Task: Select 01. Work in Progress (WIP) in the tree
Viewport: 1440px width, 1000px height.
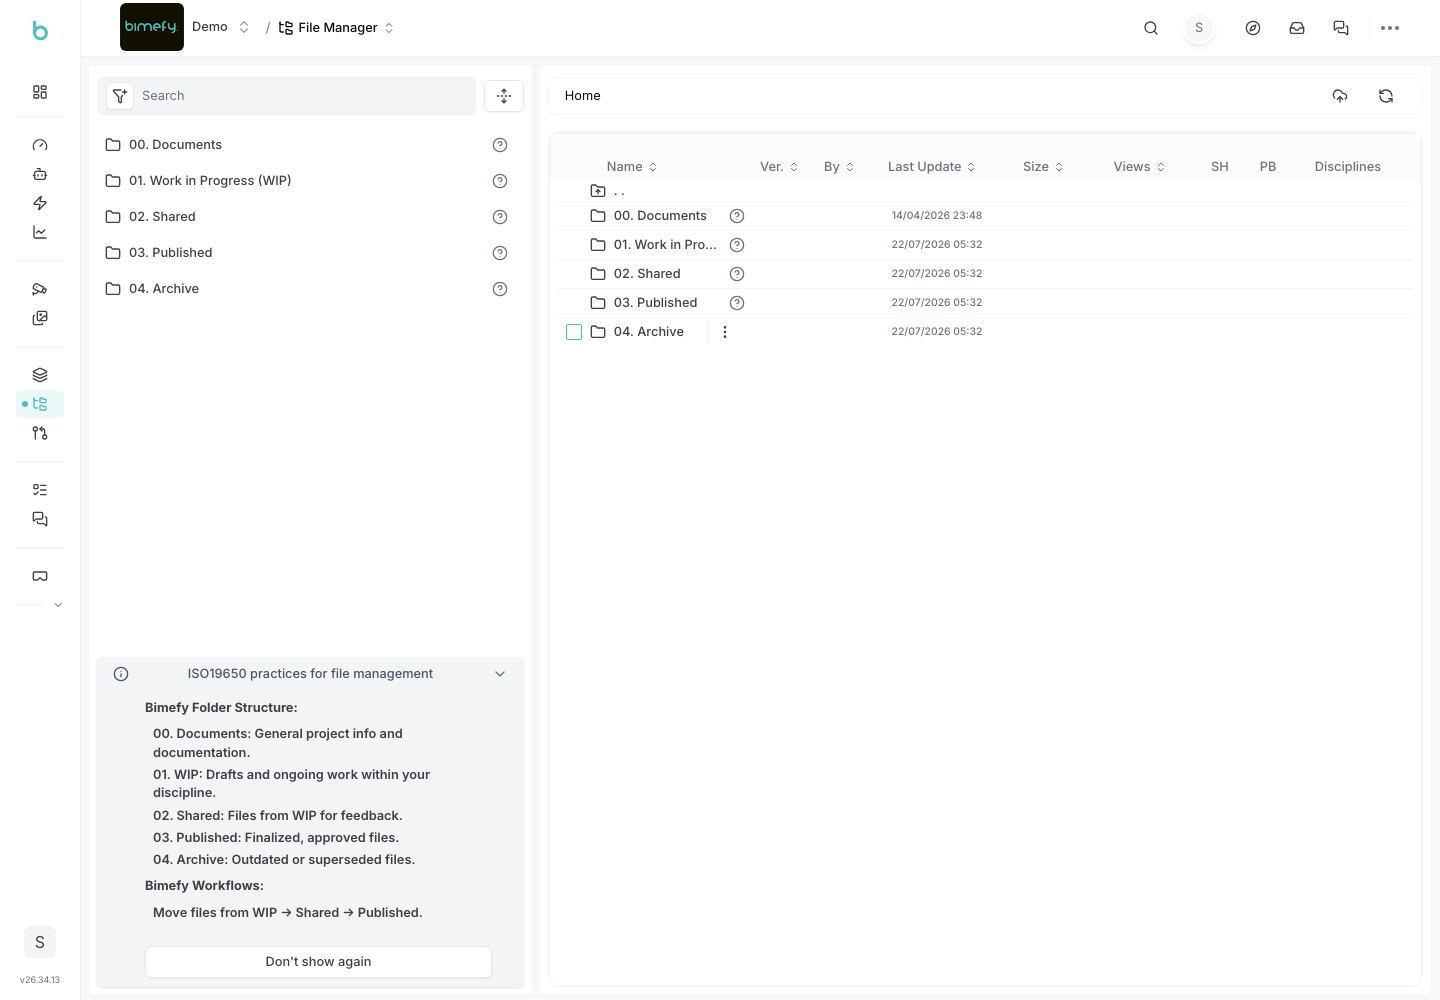Action: click(210, 181)
